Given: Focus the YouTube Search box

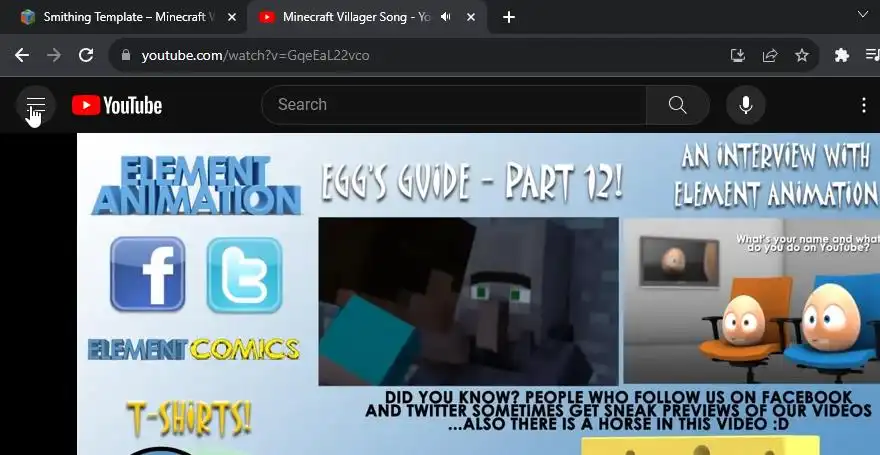Looking at the screenshot, I should [453, 105].
